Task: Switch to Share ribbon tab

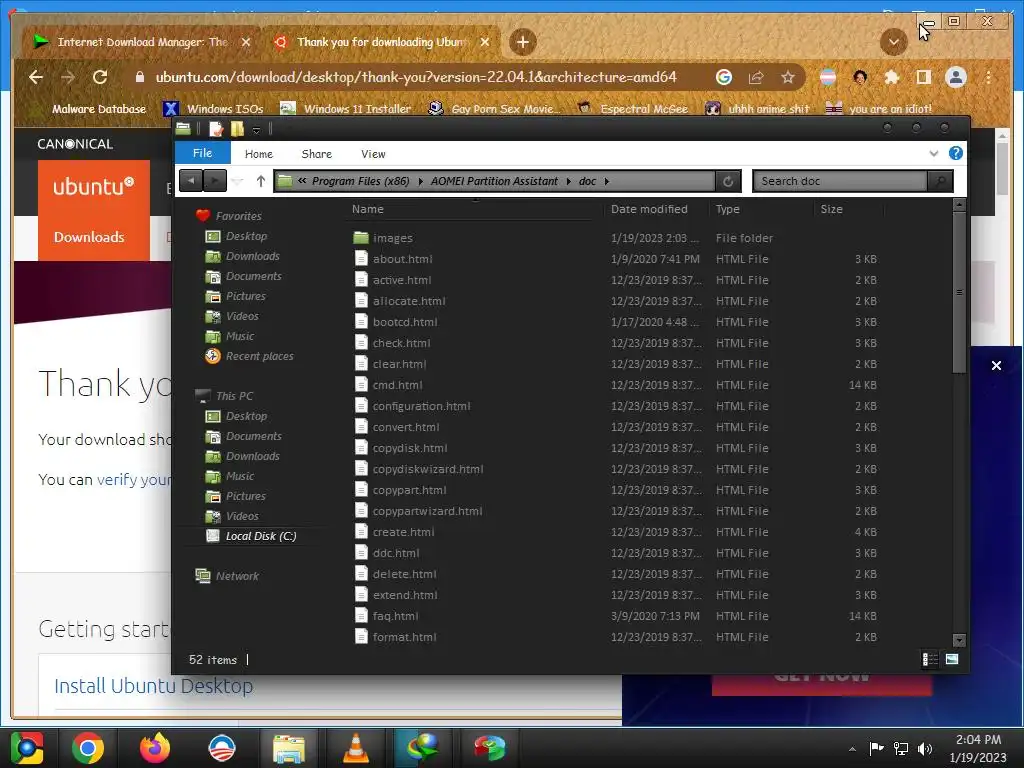Action: click(x=317, y=154)
